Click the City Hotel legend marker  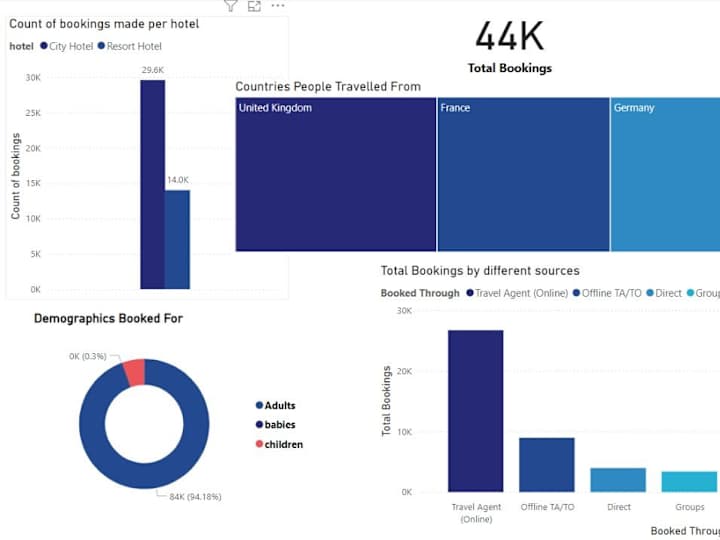(x=44, y=46)
